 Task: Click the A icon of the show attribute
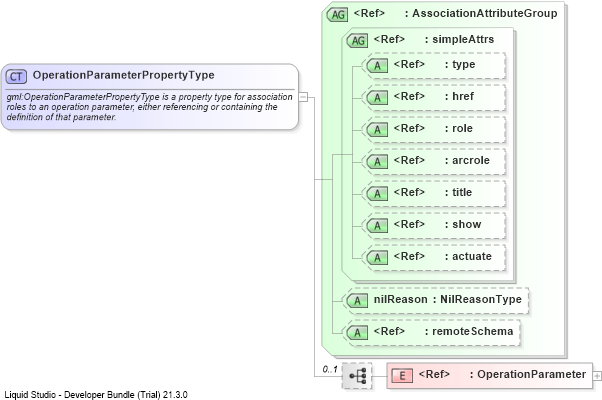coord(377,226)
